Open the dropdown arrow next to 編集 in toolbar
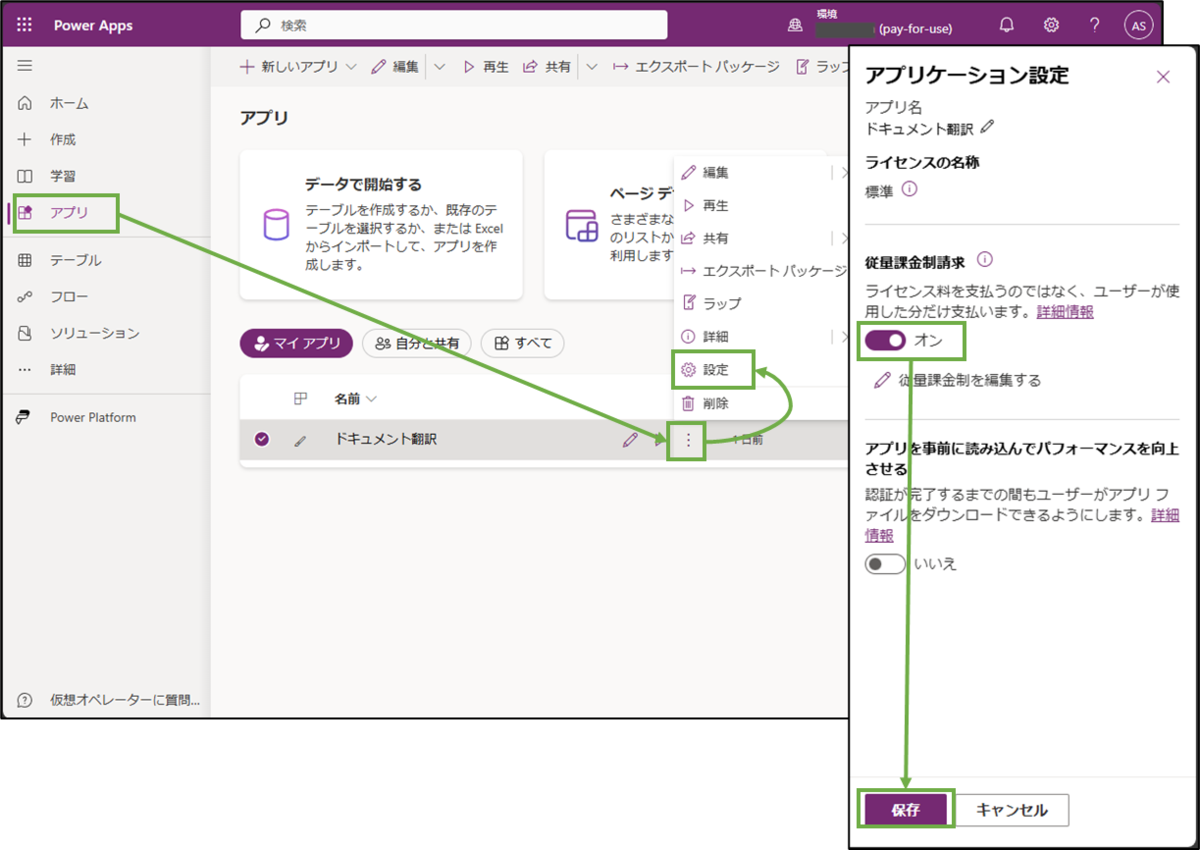 439,67
